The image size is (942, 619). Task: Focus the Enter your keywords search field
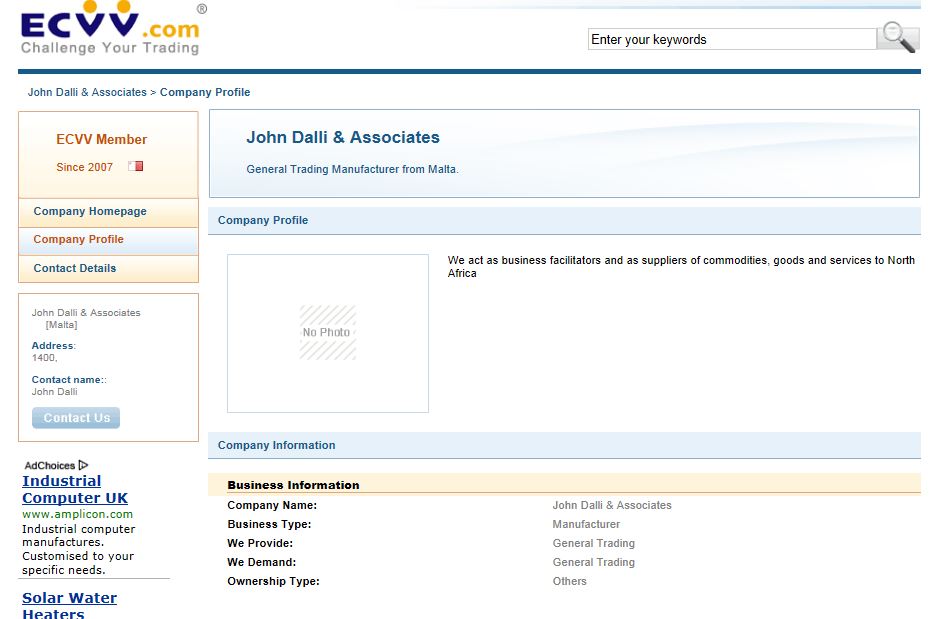click(731, 40)
